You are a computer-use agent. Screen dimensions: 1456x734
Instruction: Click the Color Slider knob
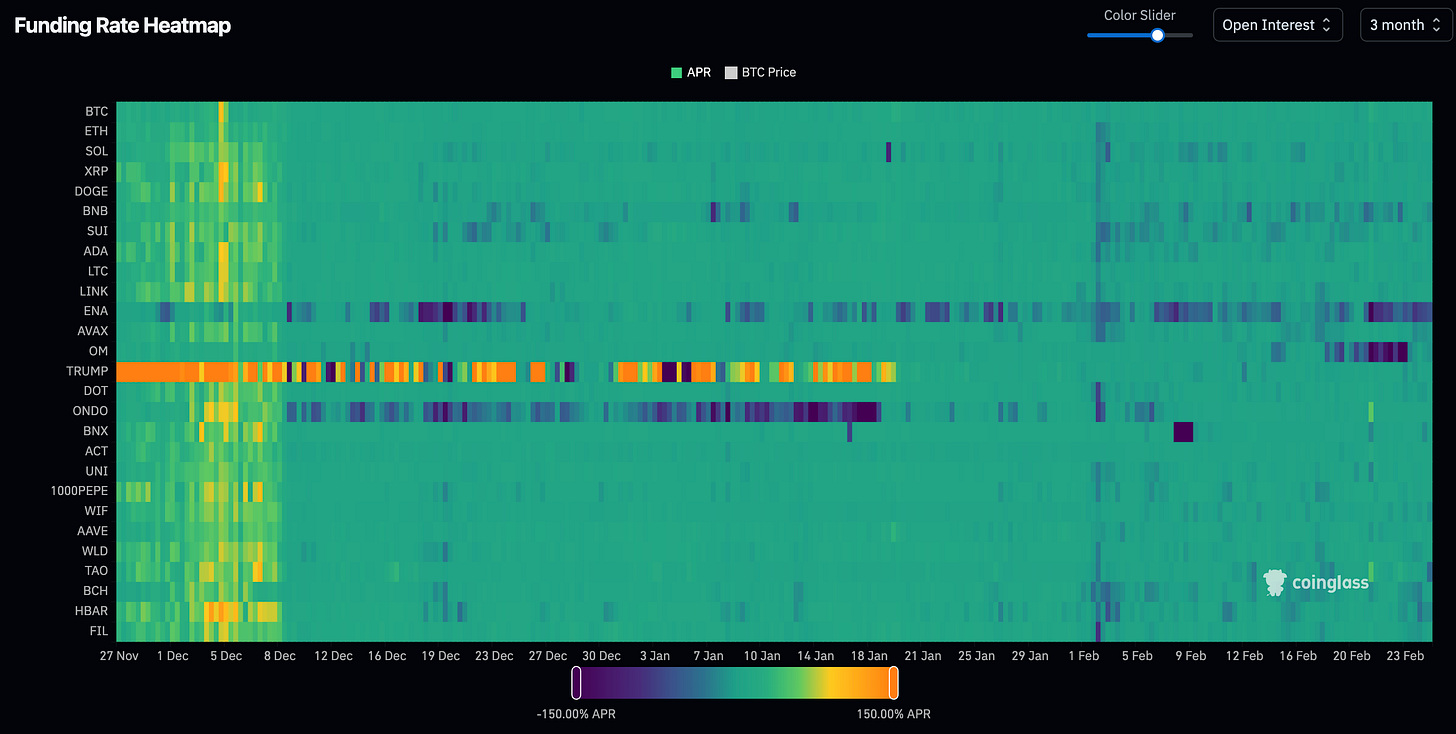tap(1157, 35)
